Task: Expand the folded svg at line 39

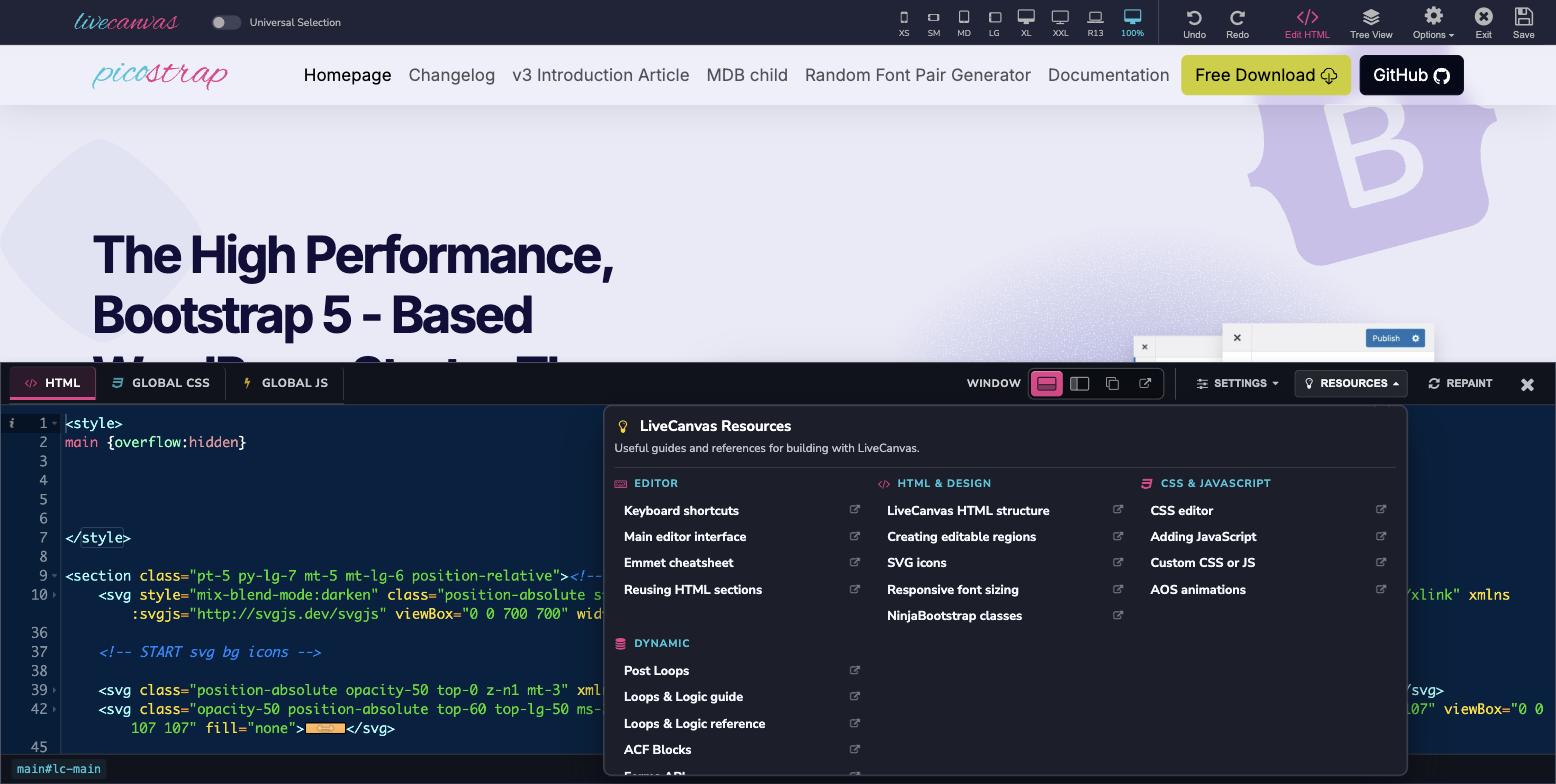Action: [x=55, y=691]
